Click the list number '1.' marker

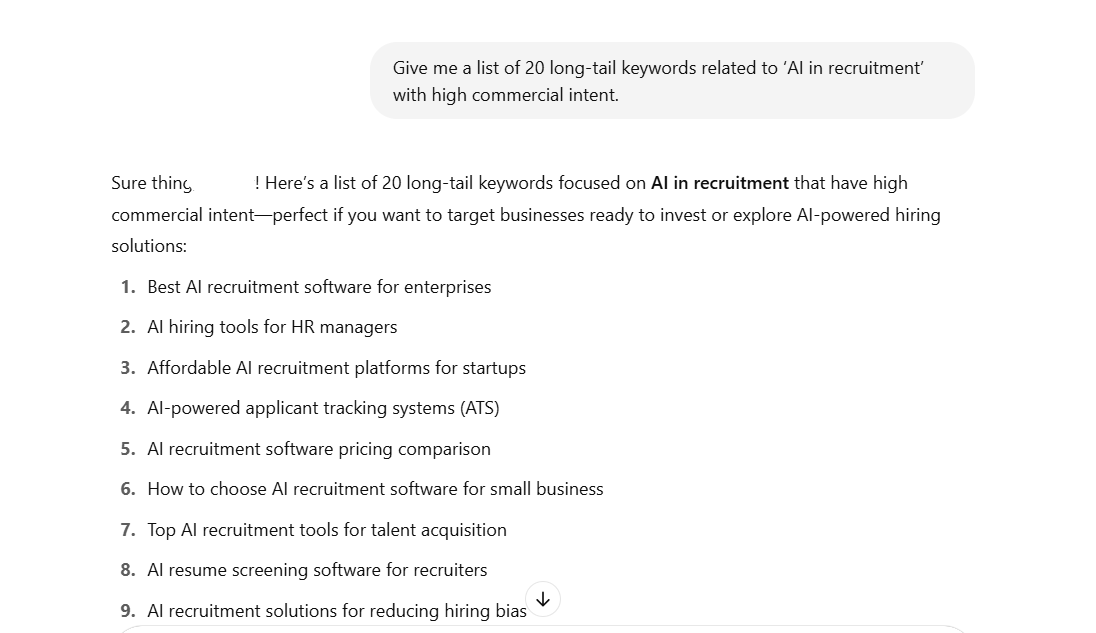128,287
